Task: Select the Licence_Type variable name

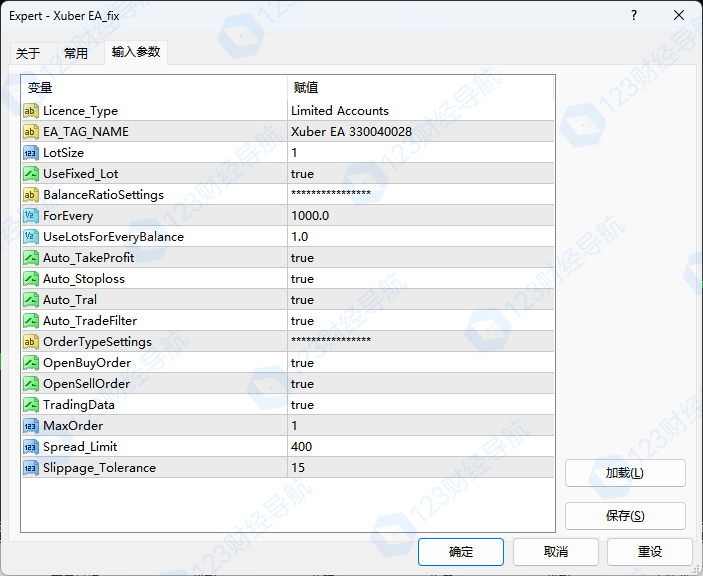Action: tap(80, 111)
